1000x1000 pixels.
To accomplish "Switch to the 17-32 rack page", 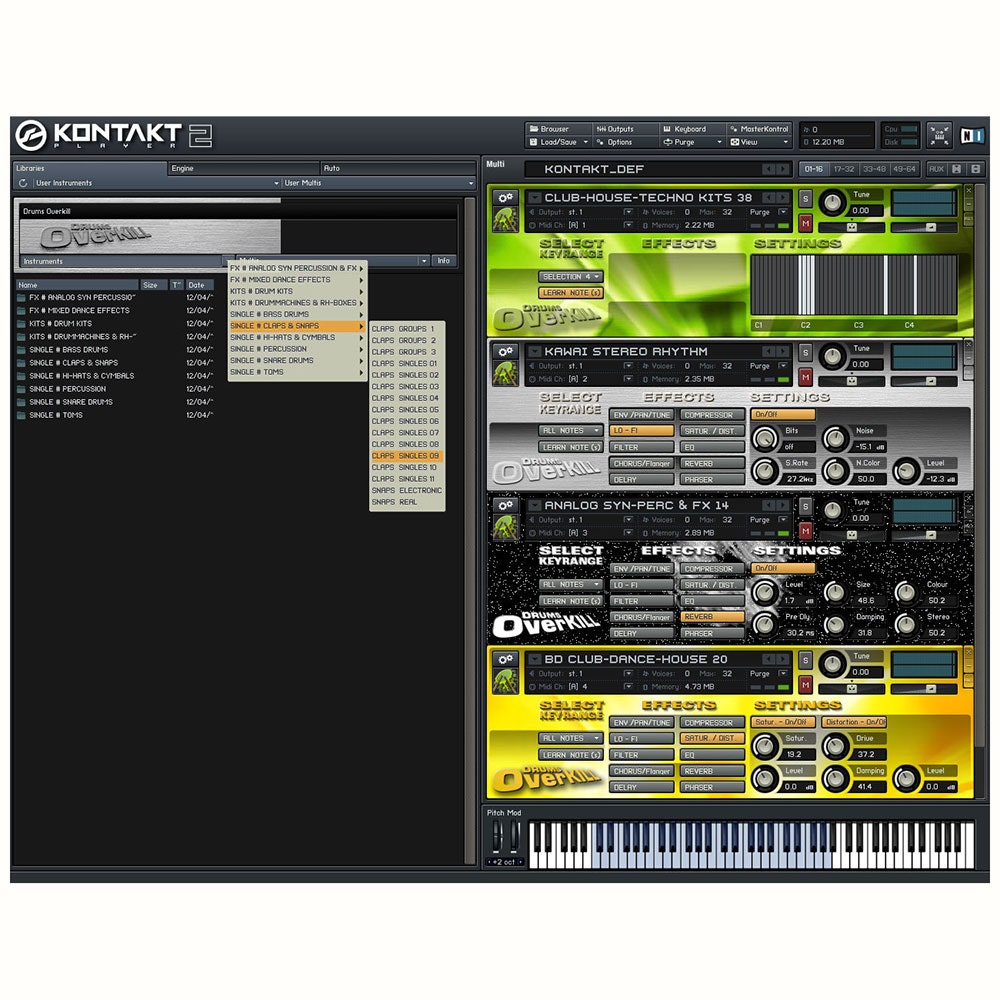I will (x=844, y=169).
